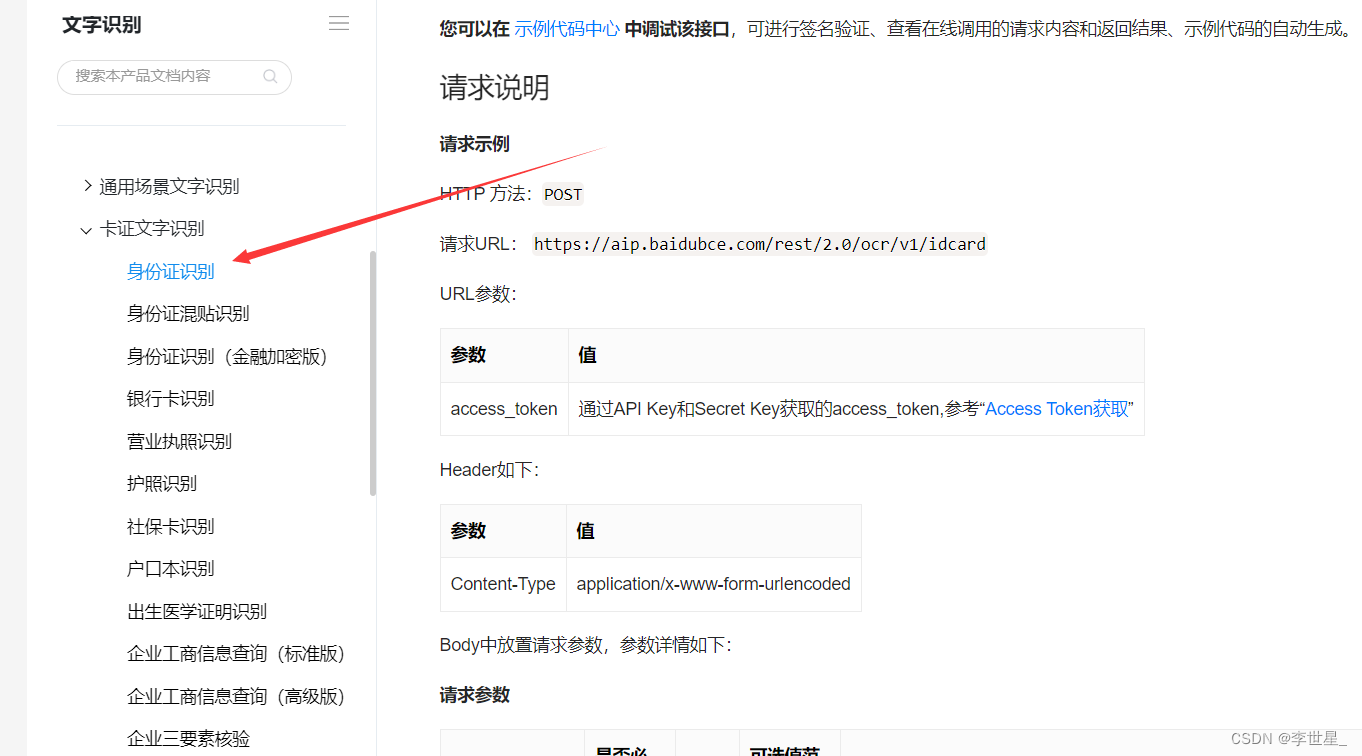Open 企业工商信息查询(标准版) page
The height and width of the screenshot is (756, 1362).
point(236,653)
